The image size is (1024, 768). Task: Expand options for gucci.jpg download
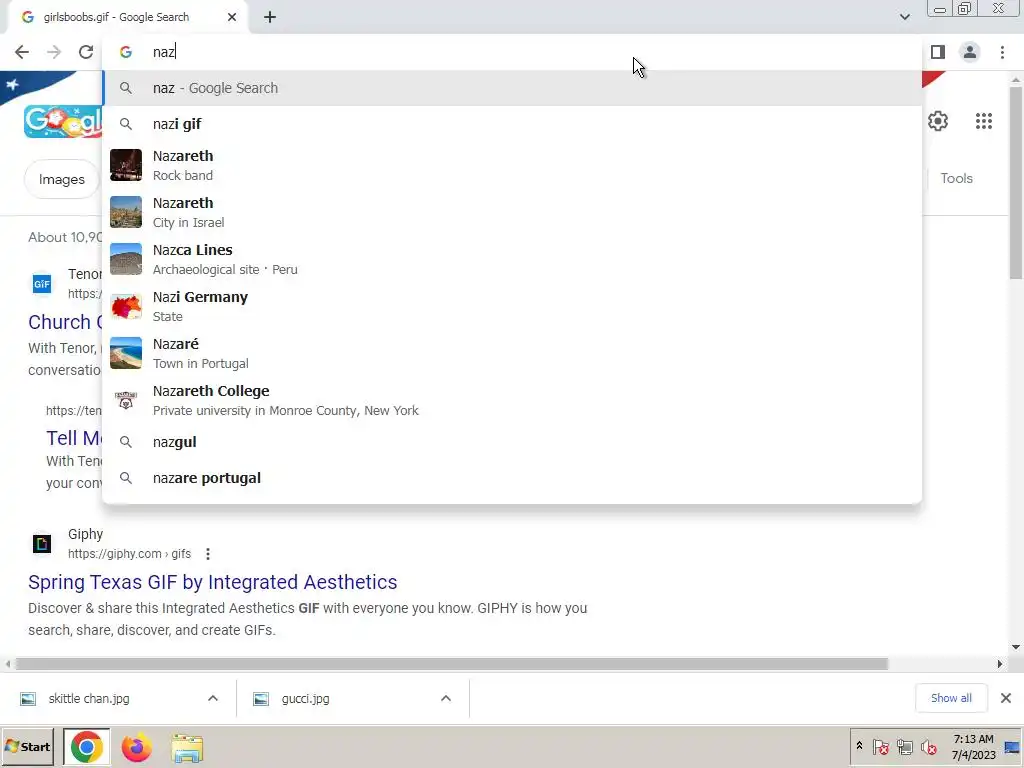click(446, 699)
